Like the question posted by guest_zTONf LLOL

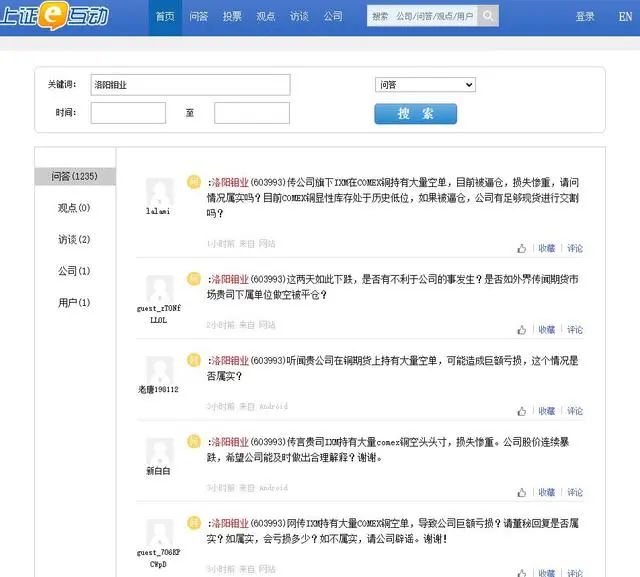coord(521,330)
